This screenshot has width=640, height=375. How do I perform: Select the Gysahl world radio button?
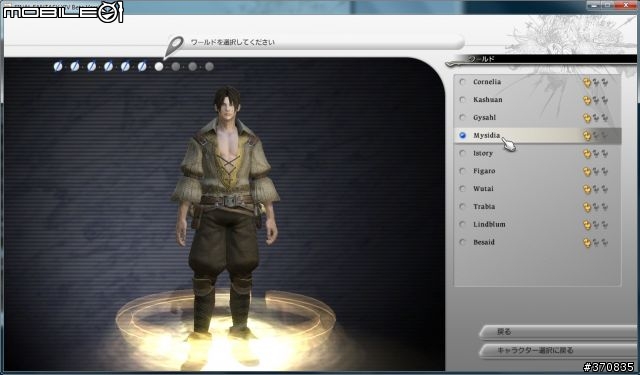tap(462, 118)
